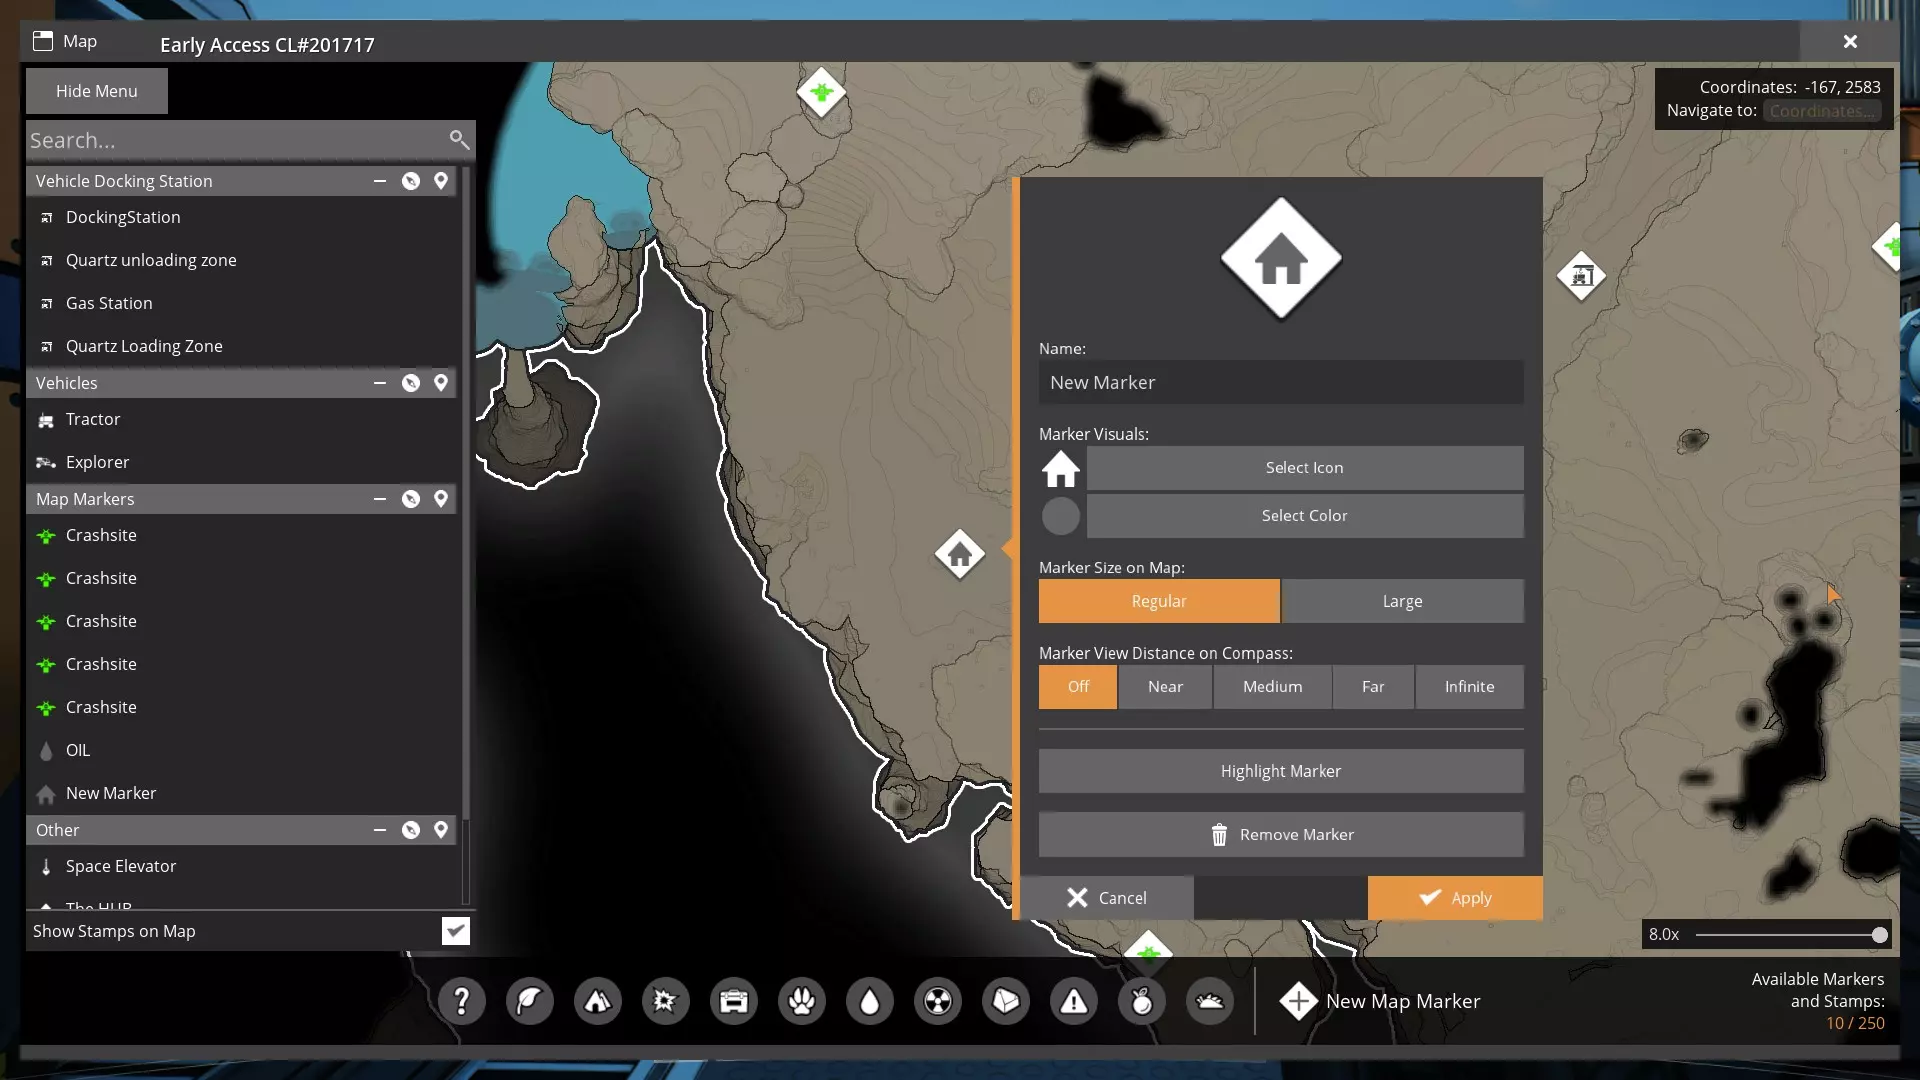Toggle Show Stamps on Map checkbox
Screen dimensions: 1920x1080
coord(456,931)
